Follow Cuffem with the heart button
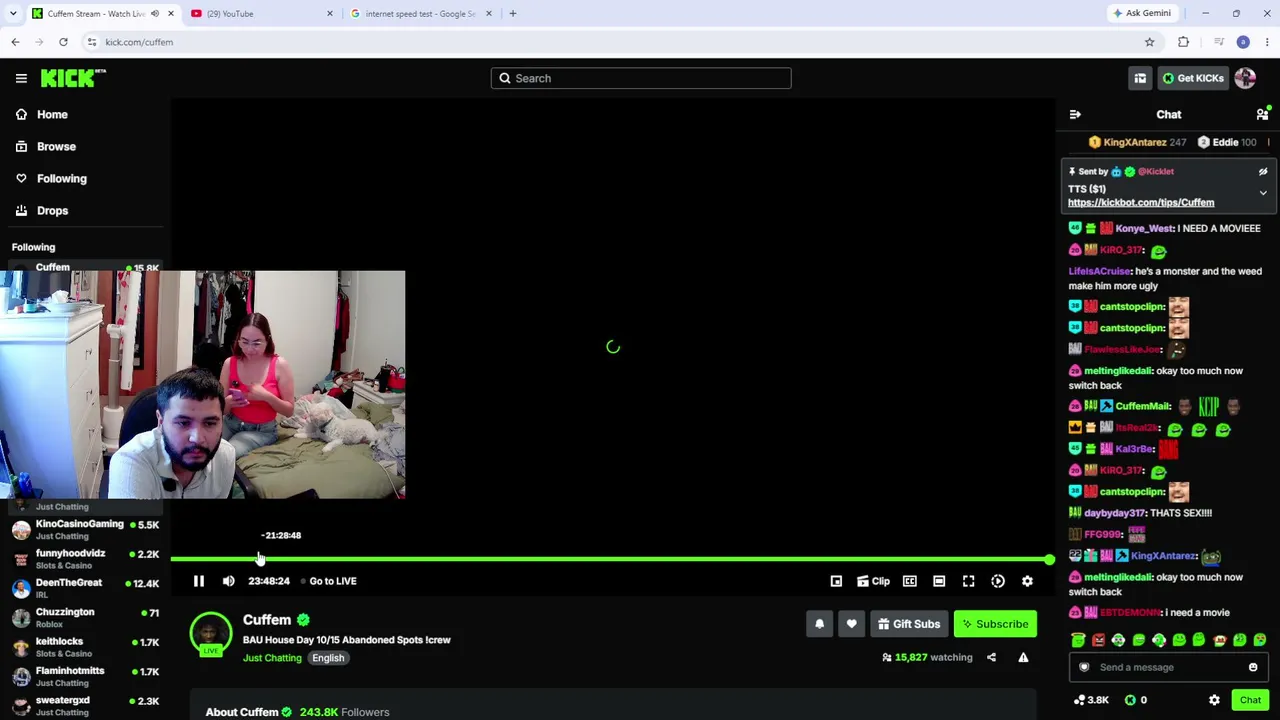This screenshot has height=720, width=1280. pos(851,624)
